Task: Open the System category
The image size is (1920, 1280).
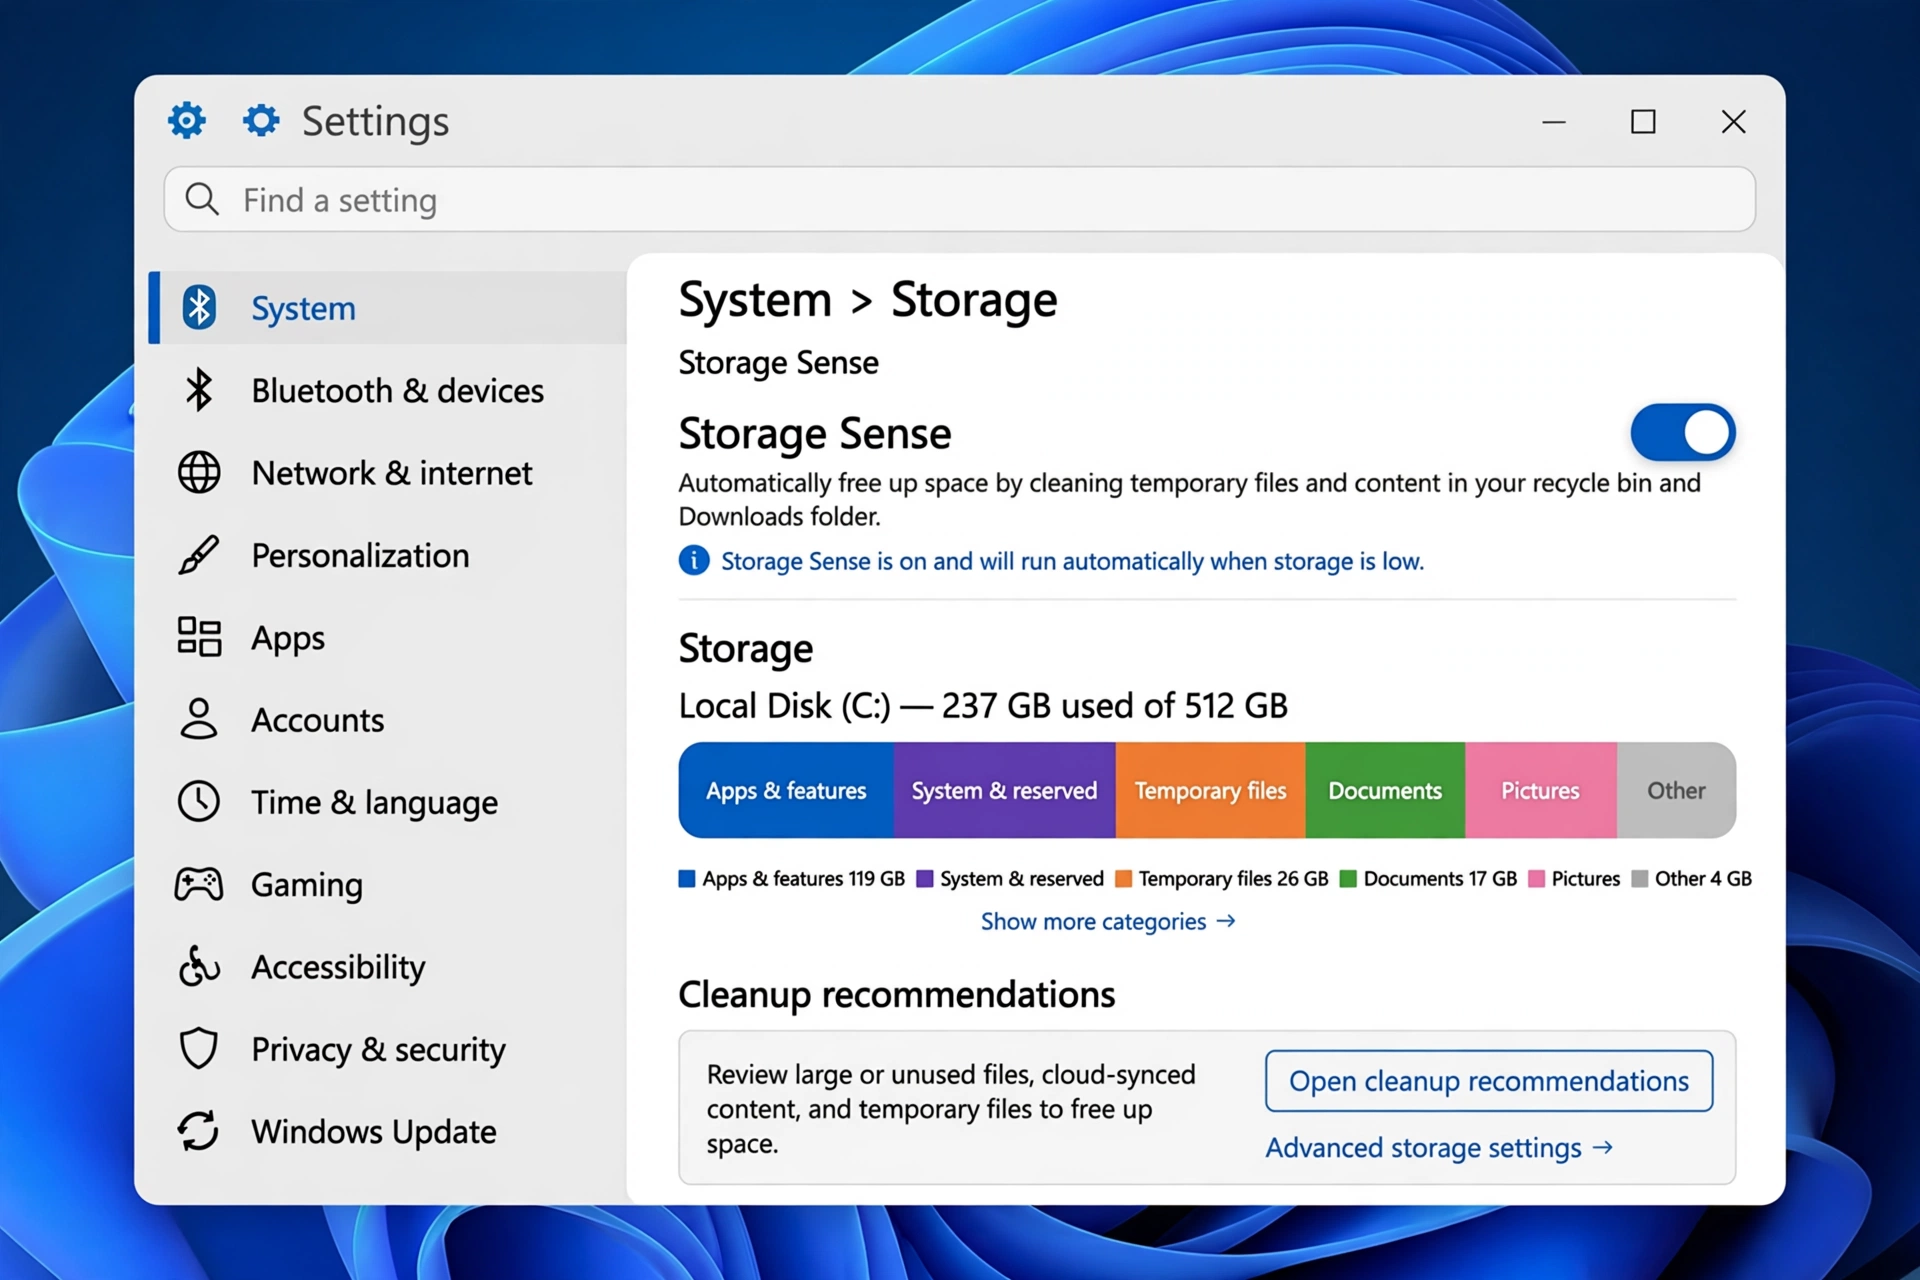Action: click(x=388, y=308)
